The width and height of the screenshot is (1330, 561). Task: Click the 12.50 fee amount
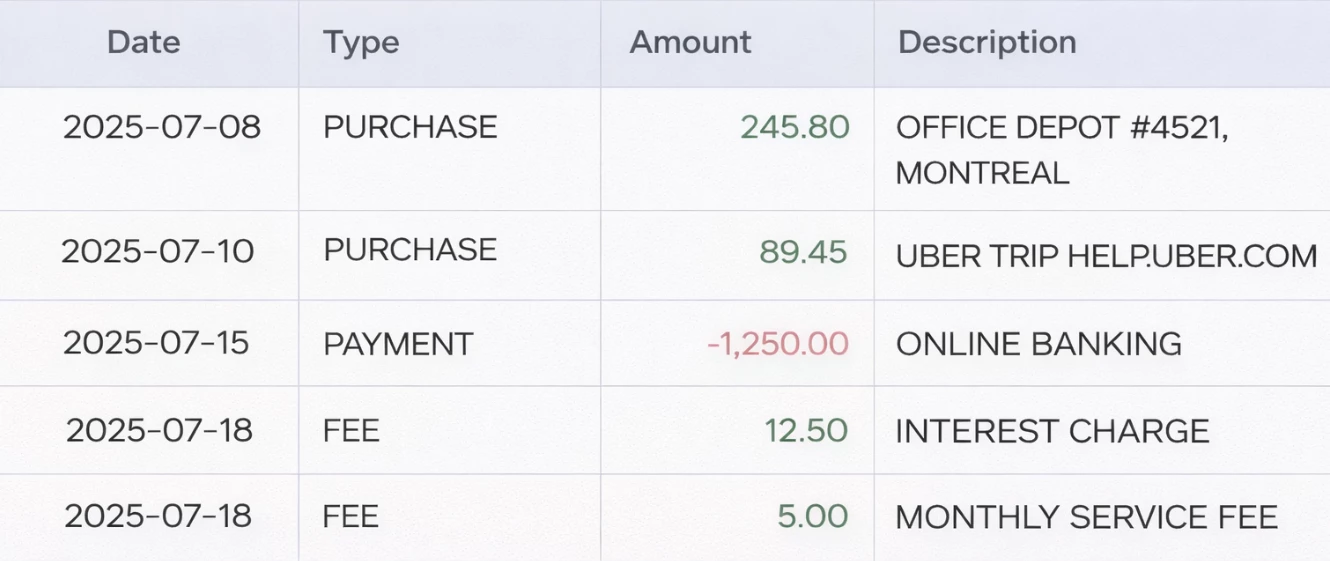[x=806, y=431]
